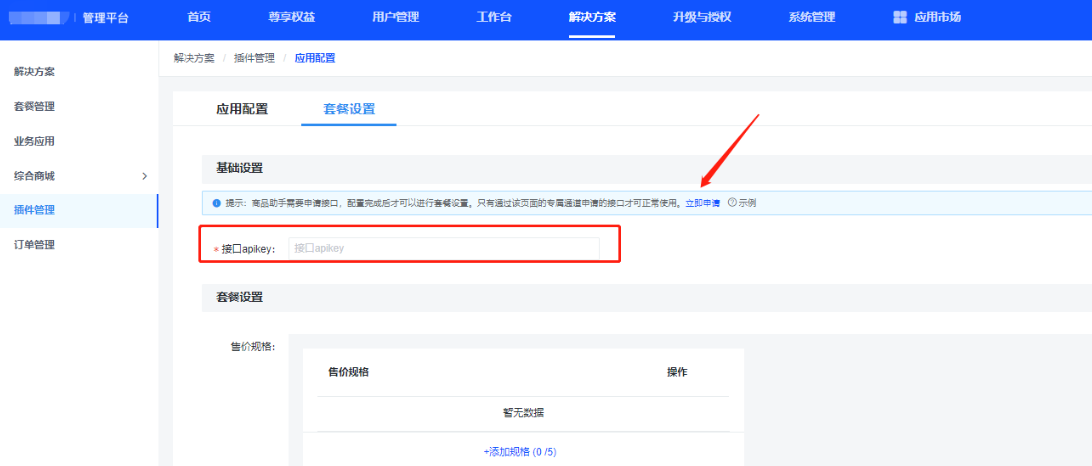Click the 插件管理 breadcrumb link
Screen dimensions: 1092x466
pos(254,59)
